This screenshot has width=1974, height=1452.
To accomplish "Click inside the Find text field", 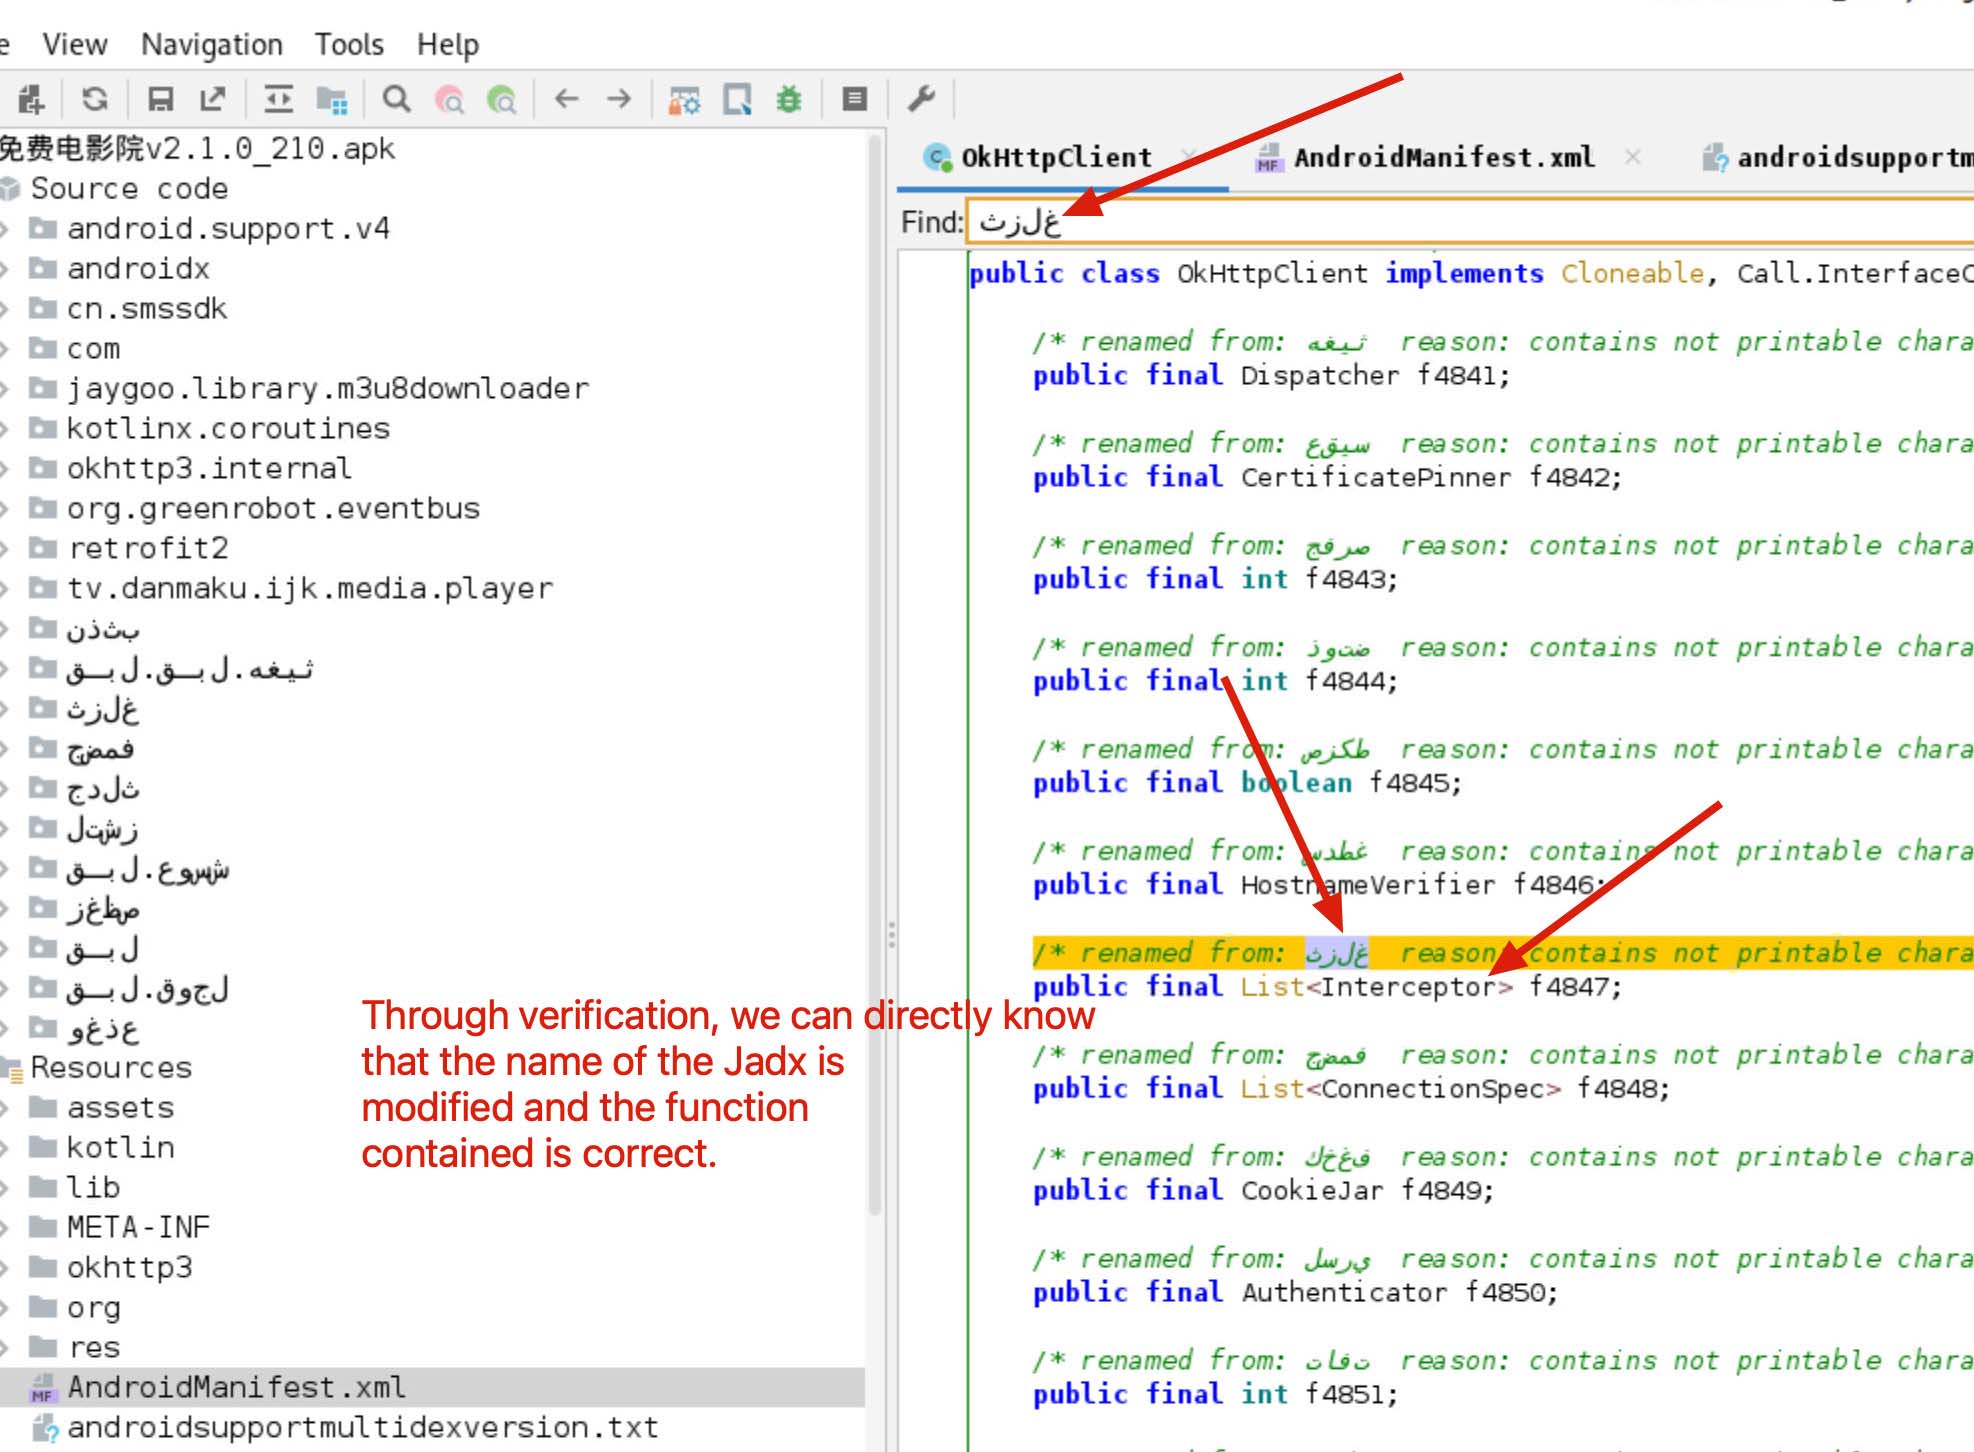I will [x=1500, y=222].
